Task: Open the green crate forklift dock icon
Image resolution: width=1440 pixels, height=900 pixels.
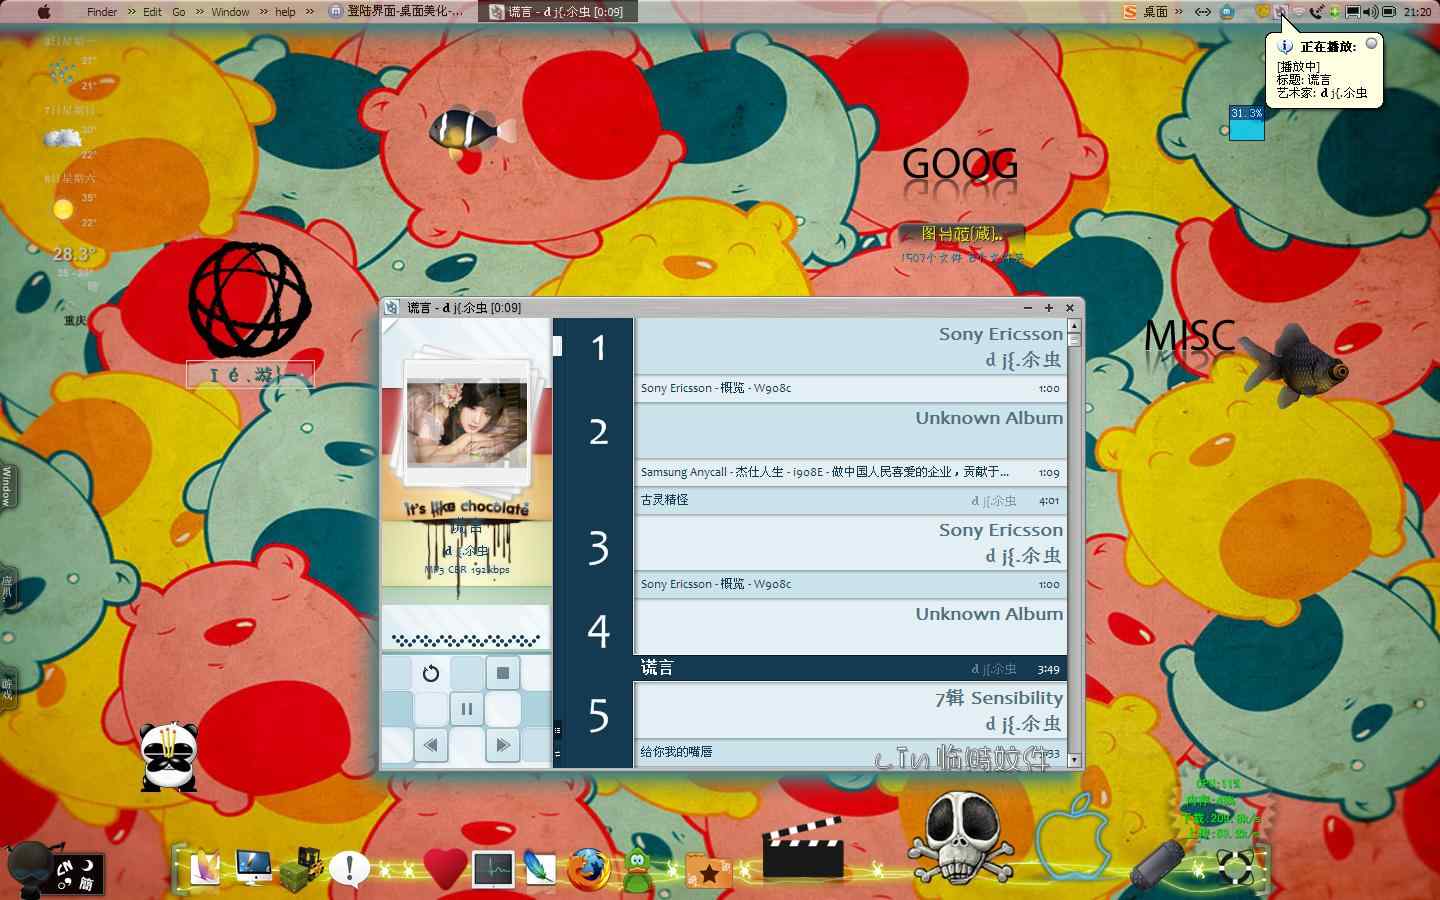Action: point(301,868)
